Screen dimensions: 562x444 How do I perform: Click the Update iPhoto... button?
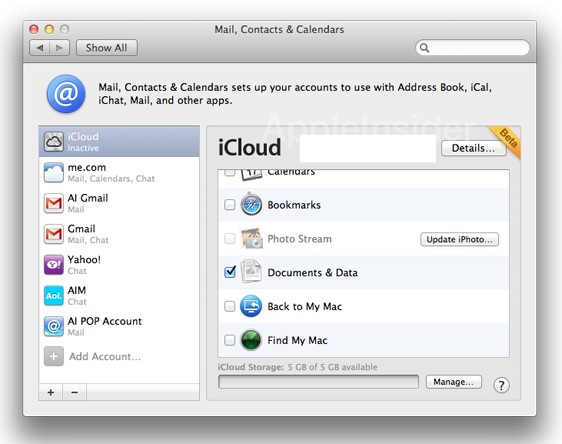tap(459, 239)
